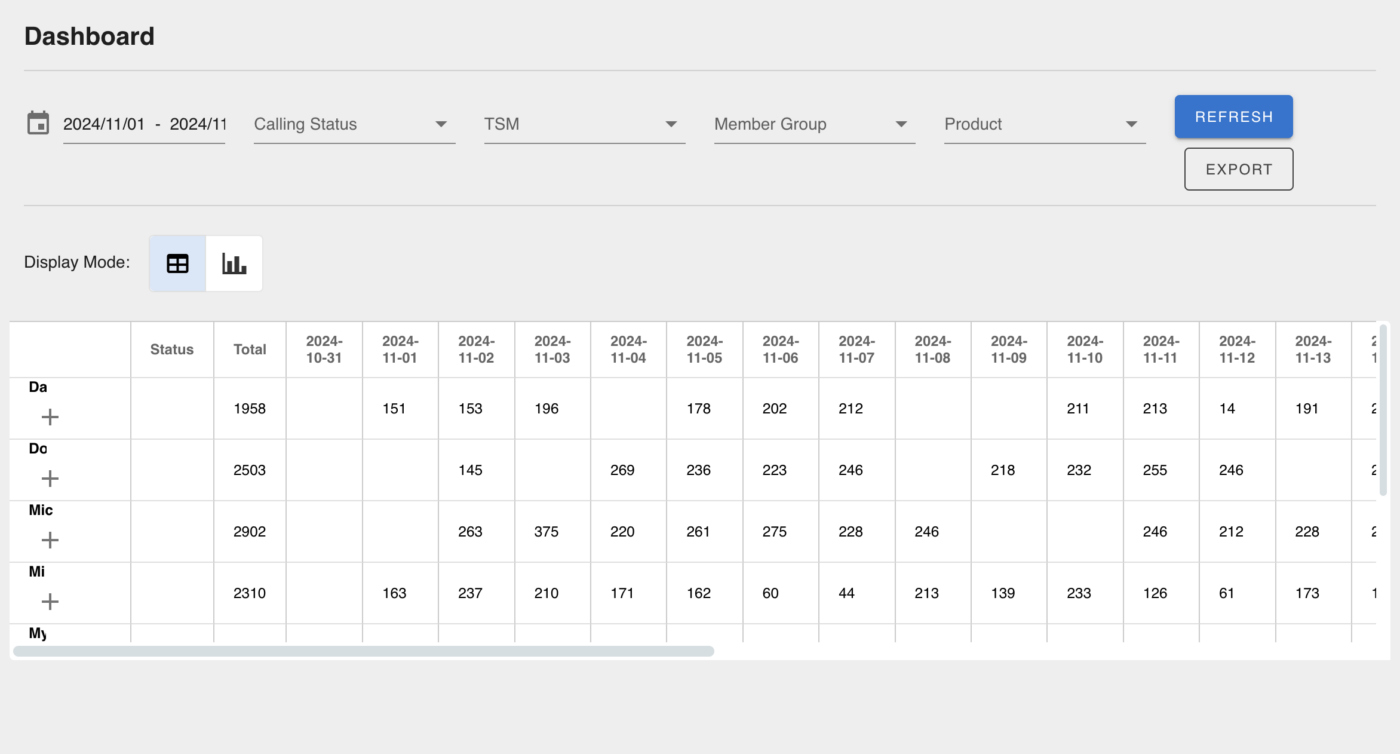The height and width of the screenshot is (754, 1400).
Task: Click the Total column header
Action: tap(250, 349)
